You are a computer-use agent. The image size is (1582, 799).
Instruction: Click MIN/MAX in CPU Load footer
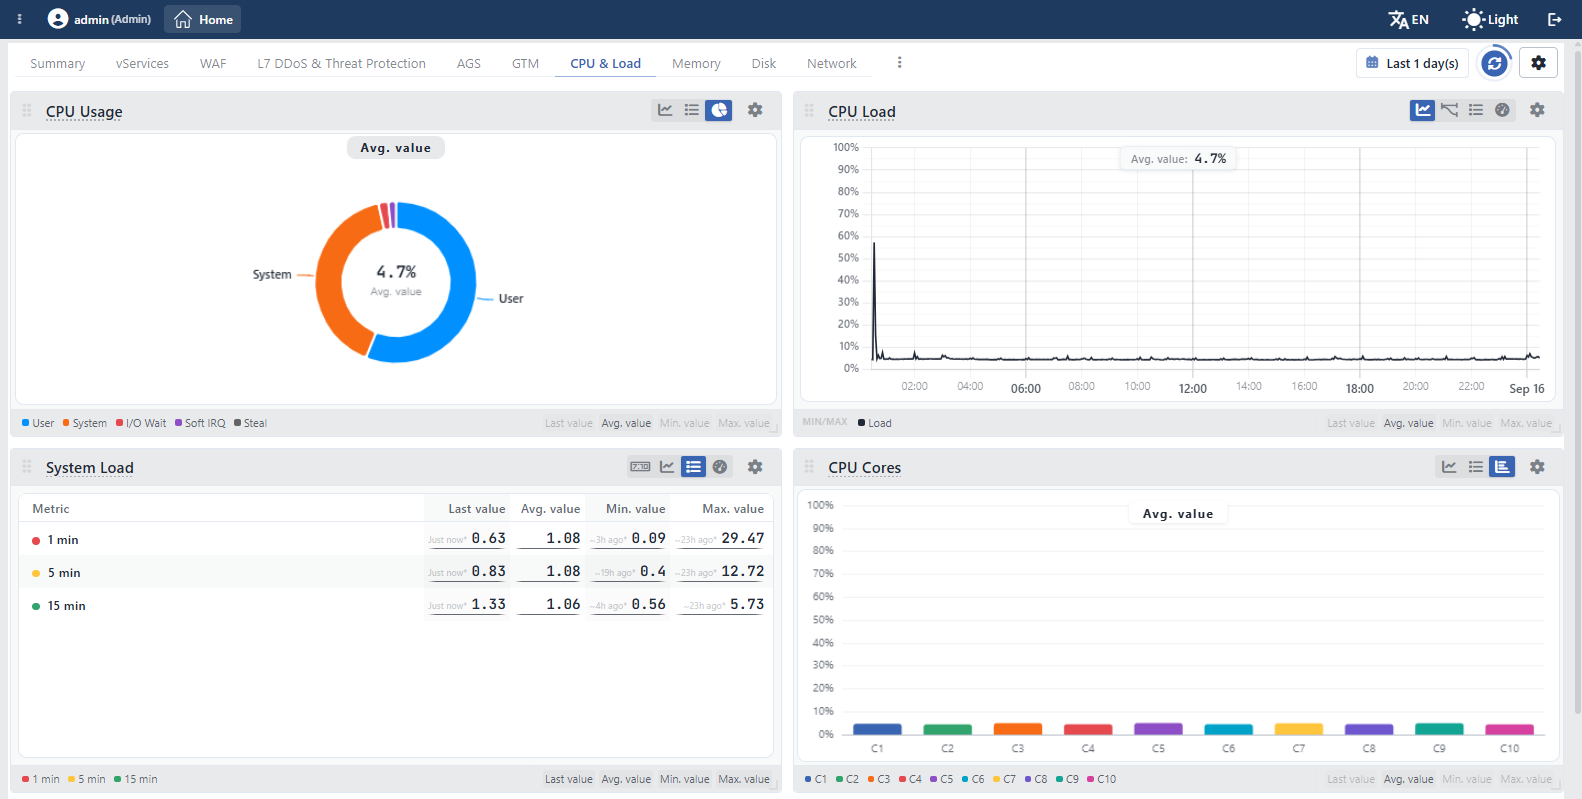825,422
